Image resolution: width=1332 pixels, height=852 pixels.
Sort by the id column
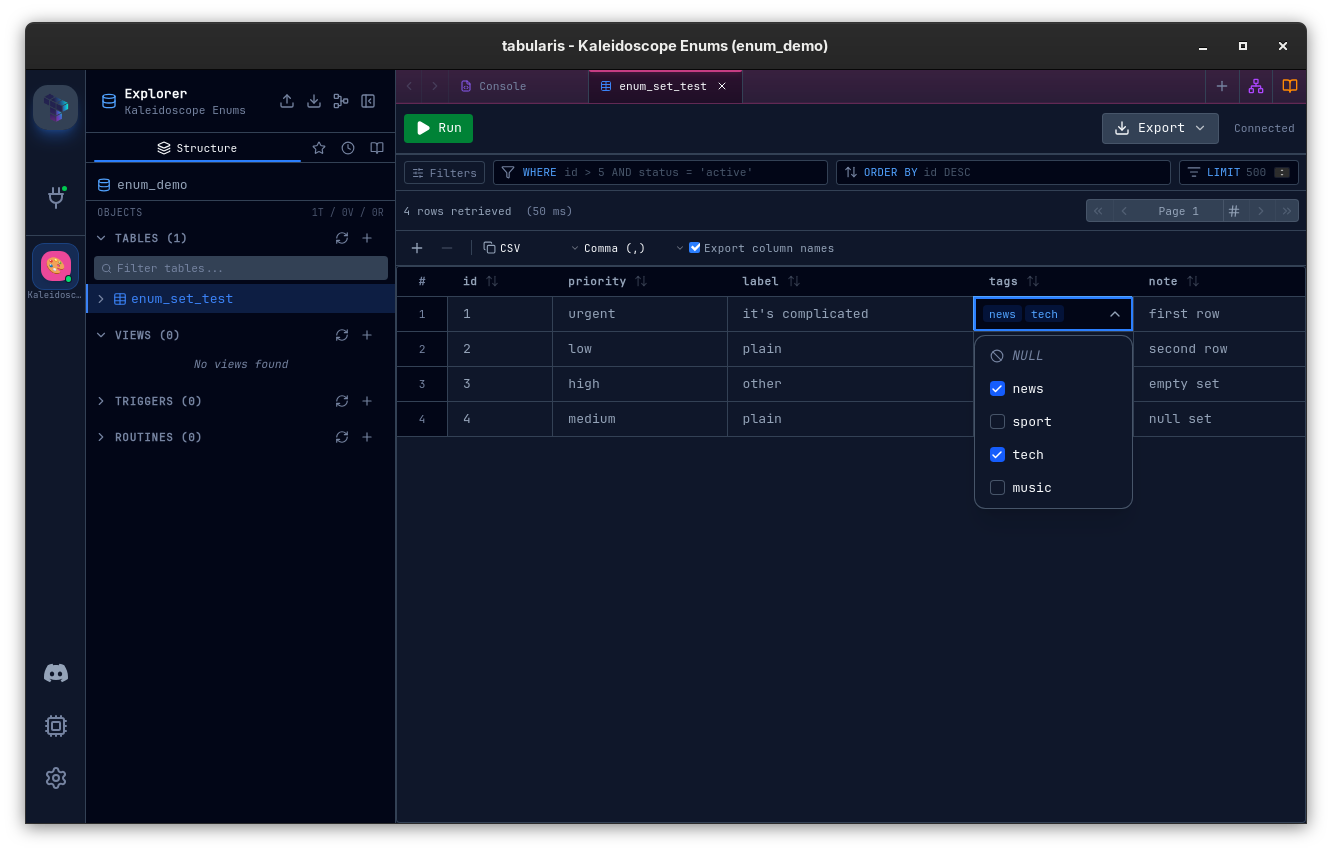click(x=492, y=282)
